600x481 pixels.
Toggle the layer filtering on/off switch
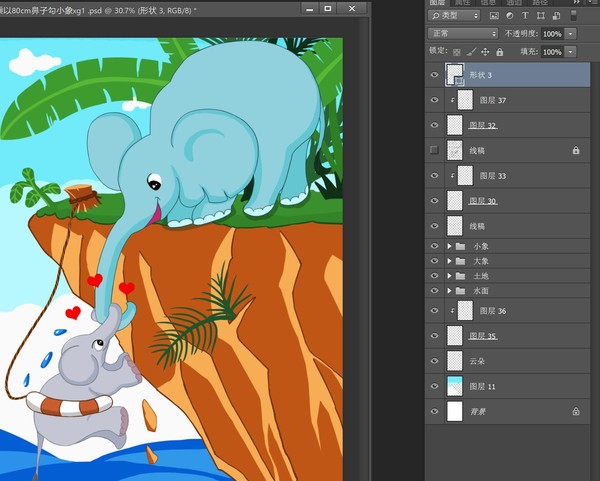click(573, 16)
